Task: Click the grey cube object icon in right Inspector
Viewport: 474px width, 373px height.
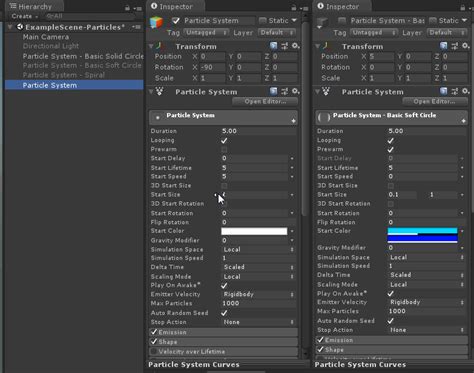Action: (x=323, y=22)
